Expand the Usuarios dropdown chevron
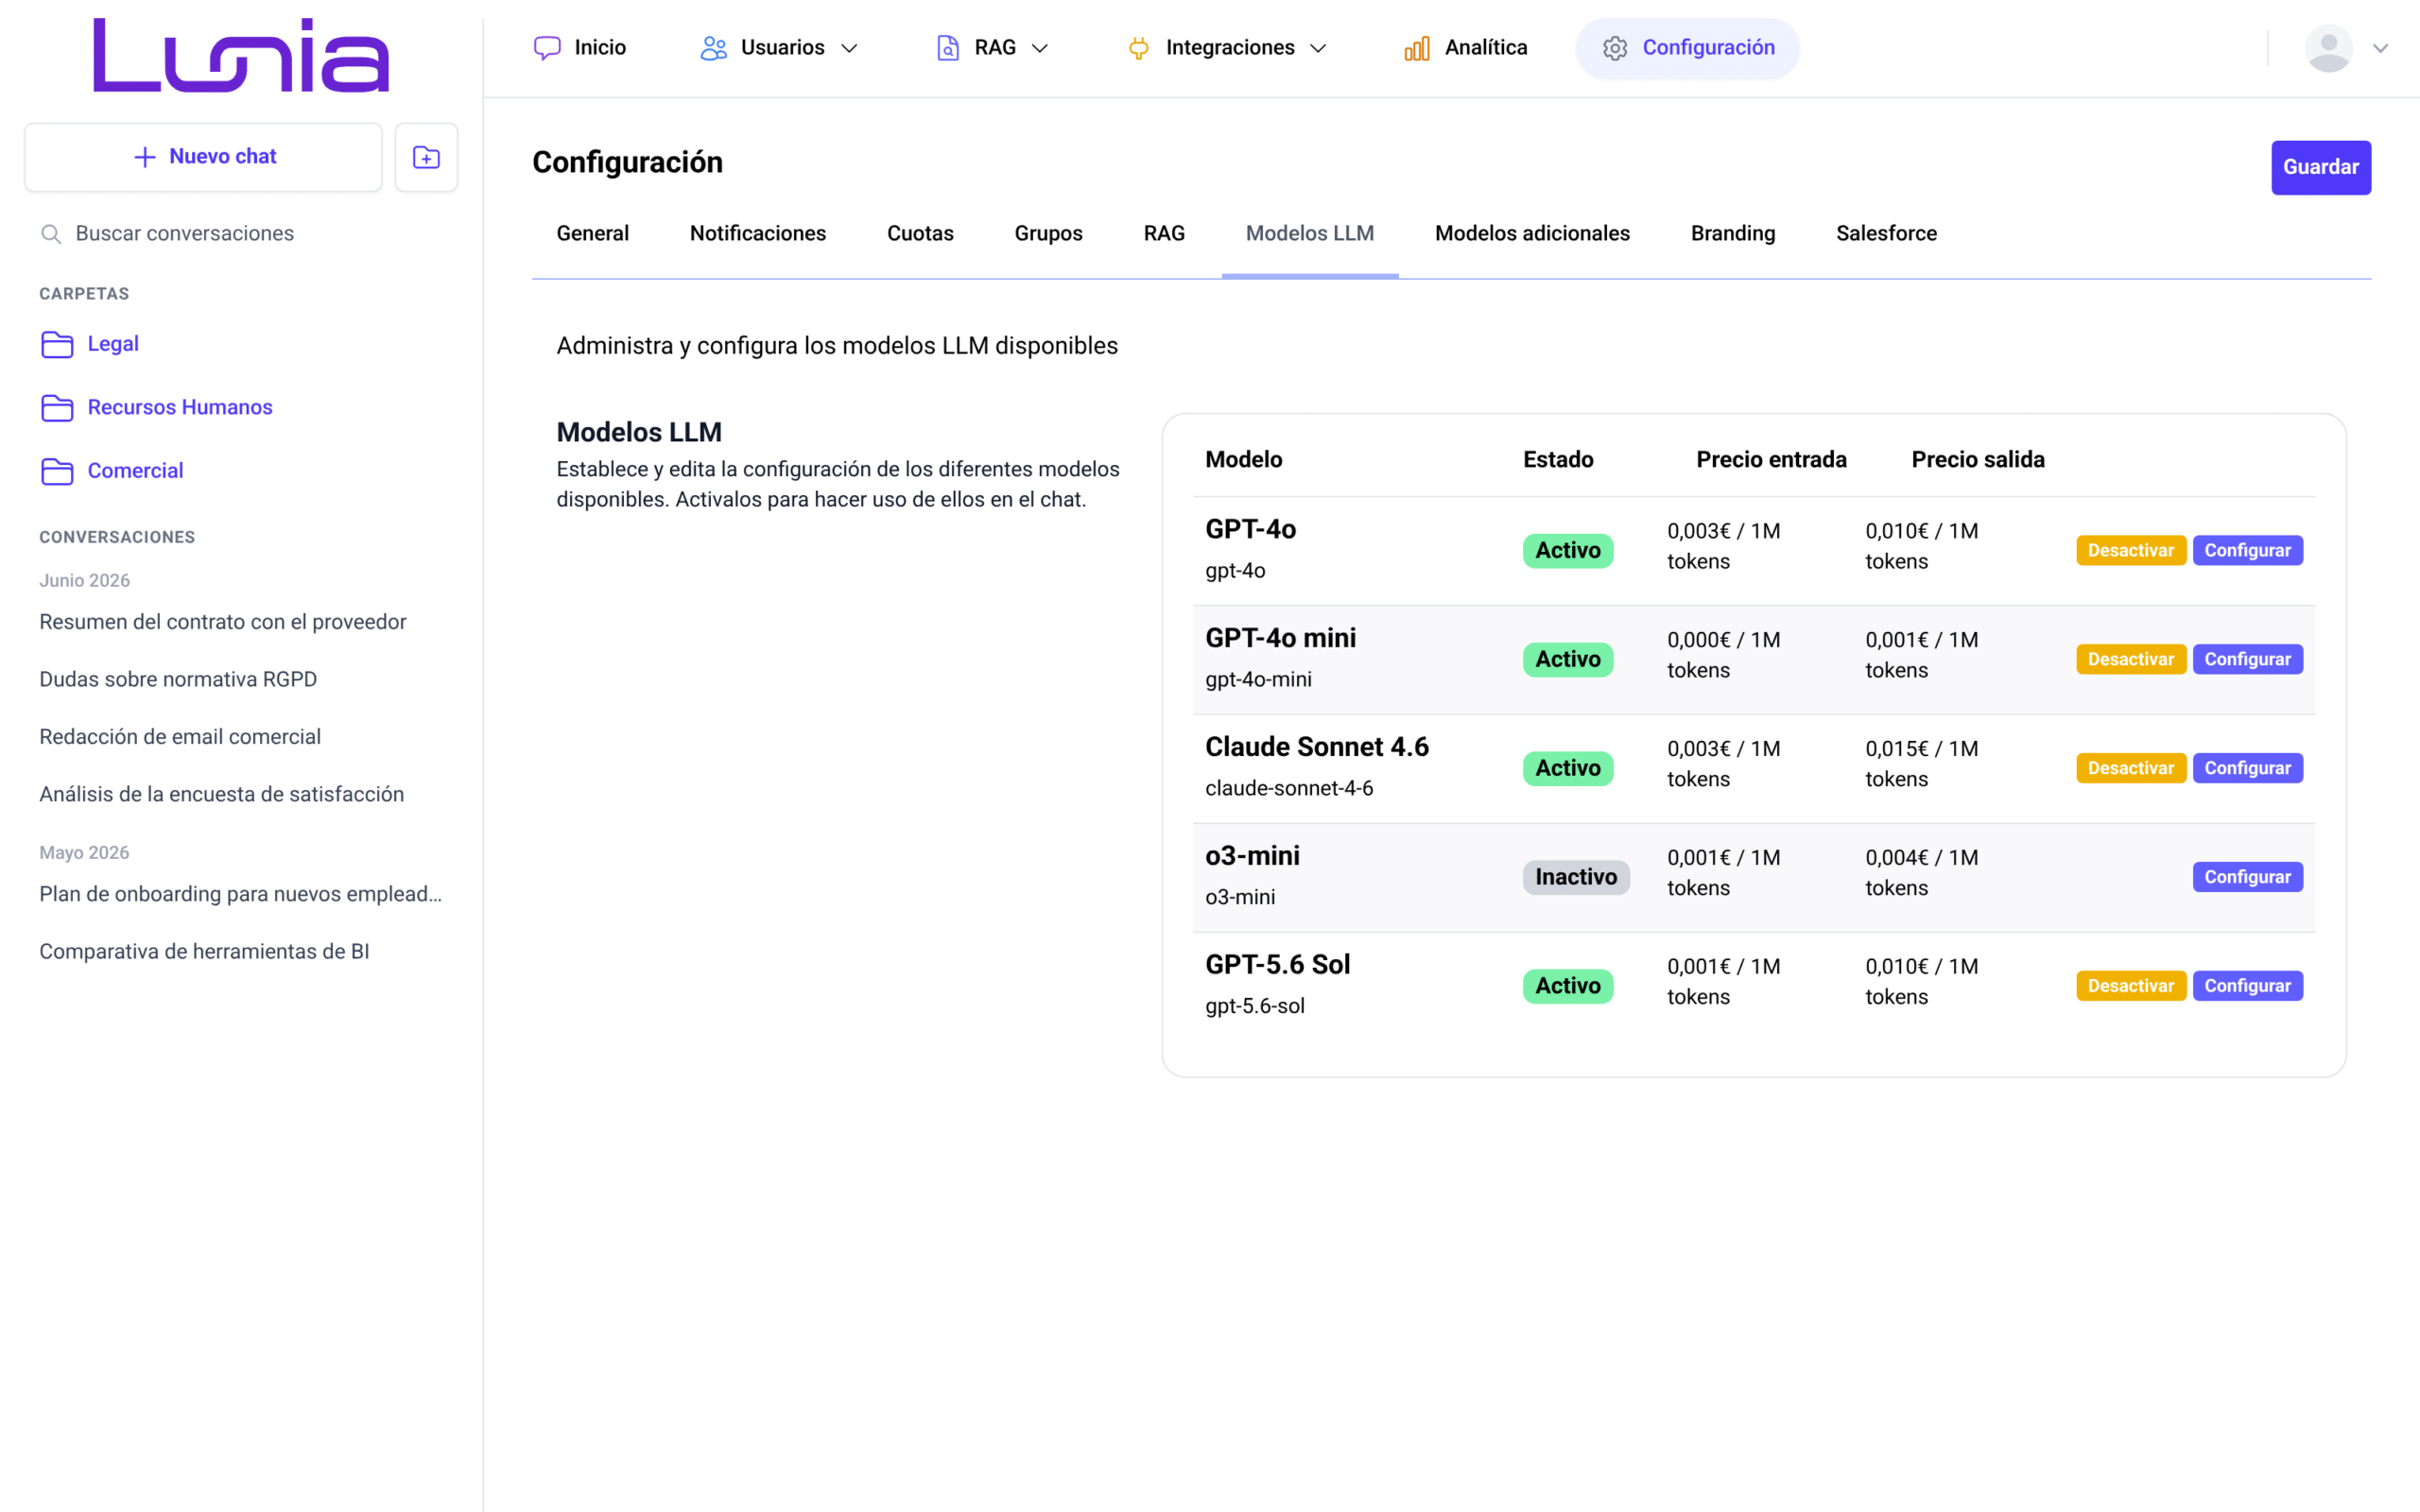The width and height of the screenshot is (2420, 1512). [x=849, y=48]
